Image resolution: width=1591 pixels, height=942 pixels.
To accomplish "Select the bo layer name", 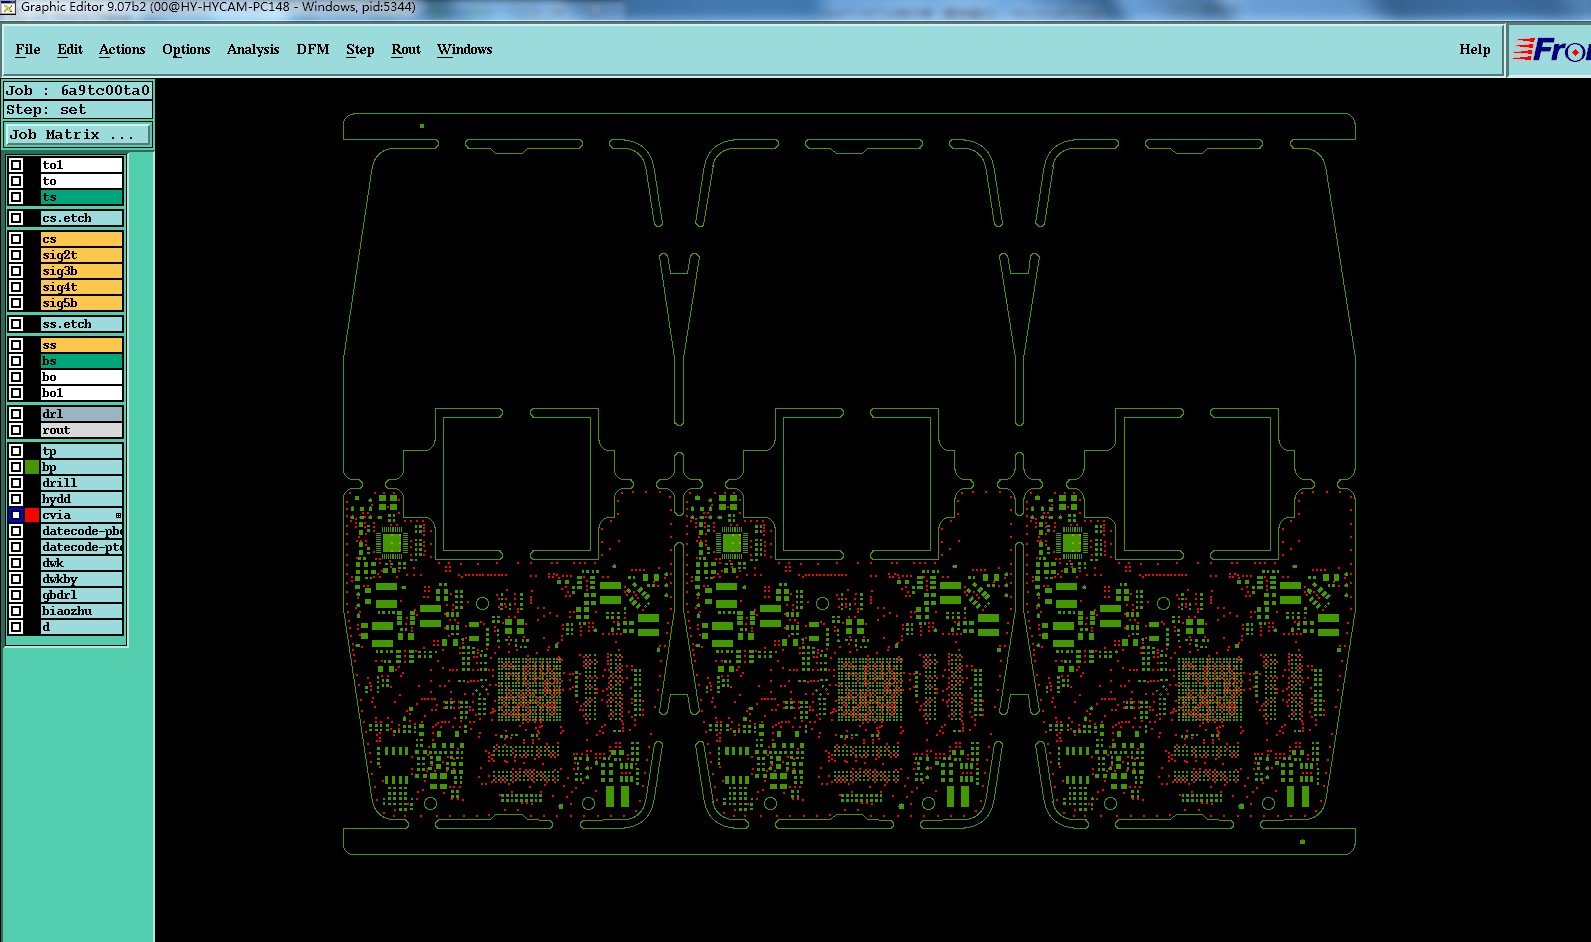I will click(82, 377).
